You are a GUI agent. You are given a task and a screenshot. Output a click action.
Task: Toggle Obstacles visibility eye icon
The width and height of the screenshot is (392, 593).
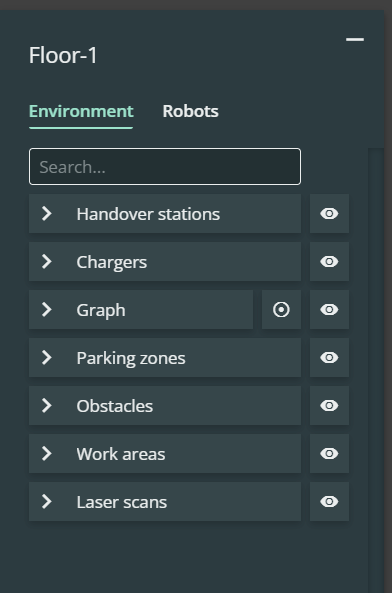[x=329, y=406]
